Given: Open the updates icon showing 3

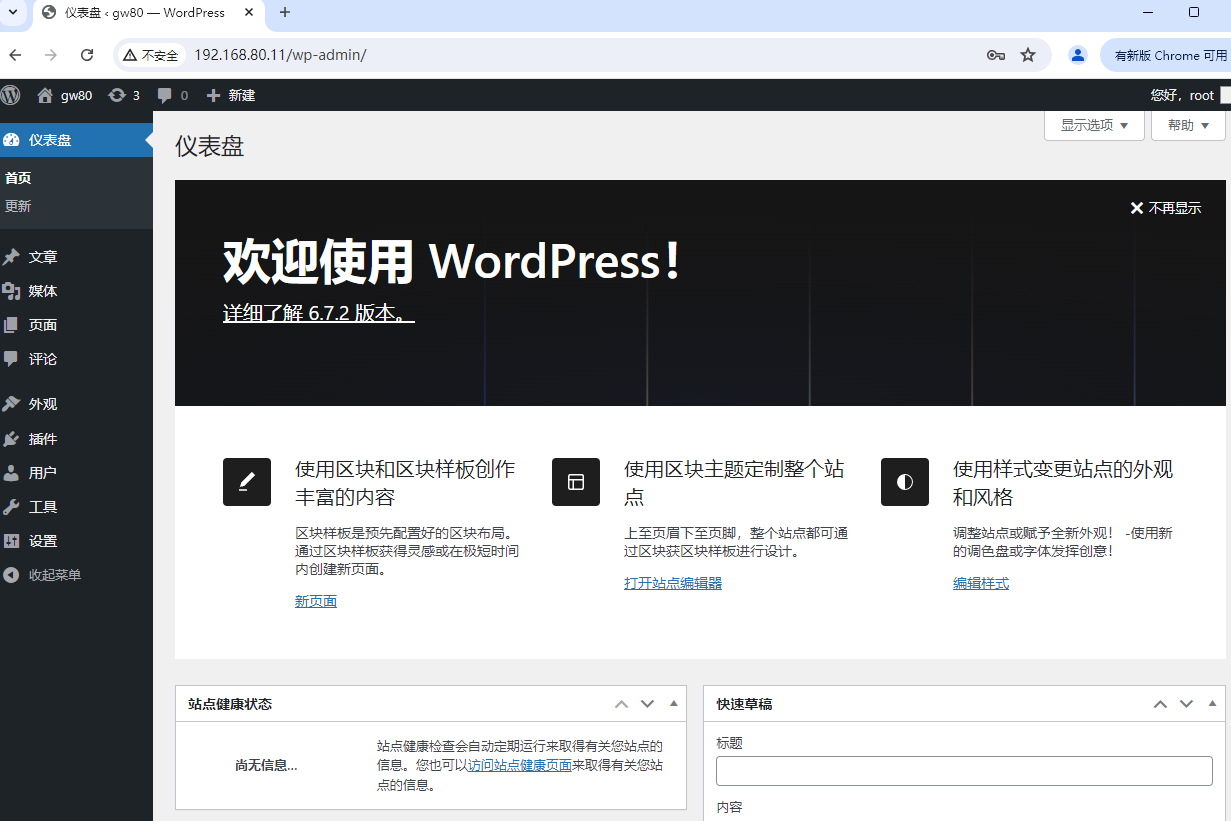Looking at the screenshot, I should click(x=117, y=95).
